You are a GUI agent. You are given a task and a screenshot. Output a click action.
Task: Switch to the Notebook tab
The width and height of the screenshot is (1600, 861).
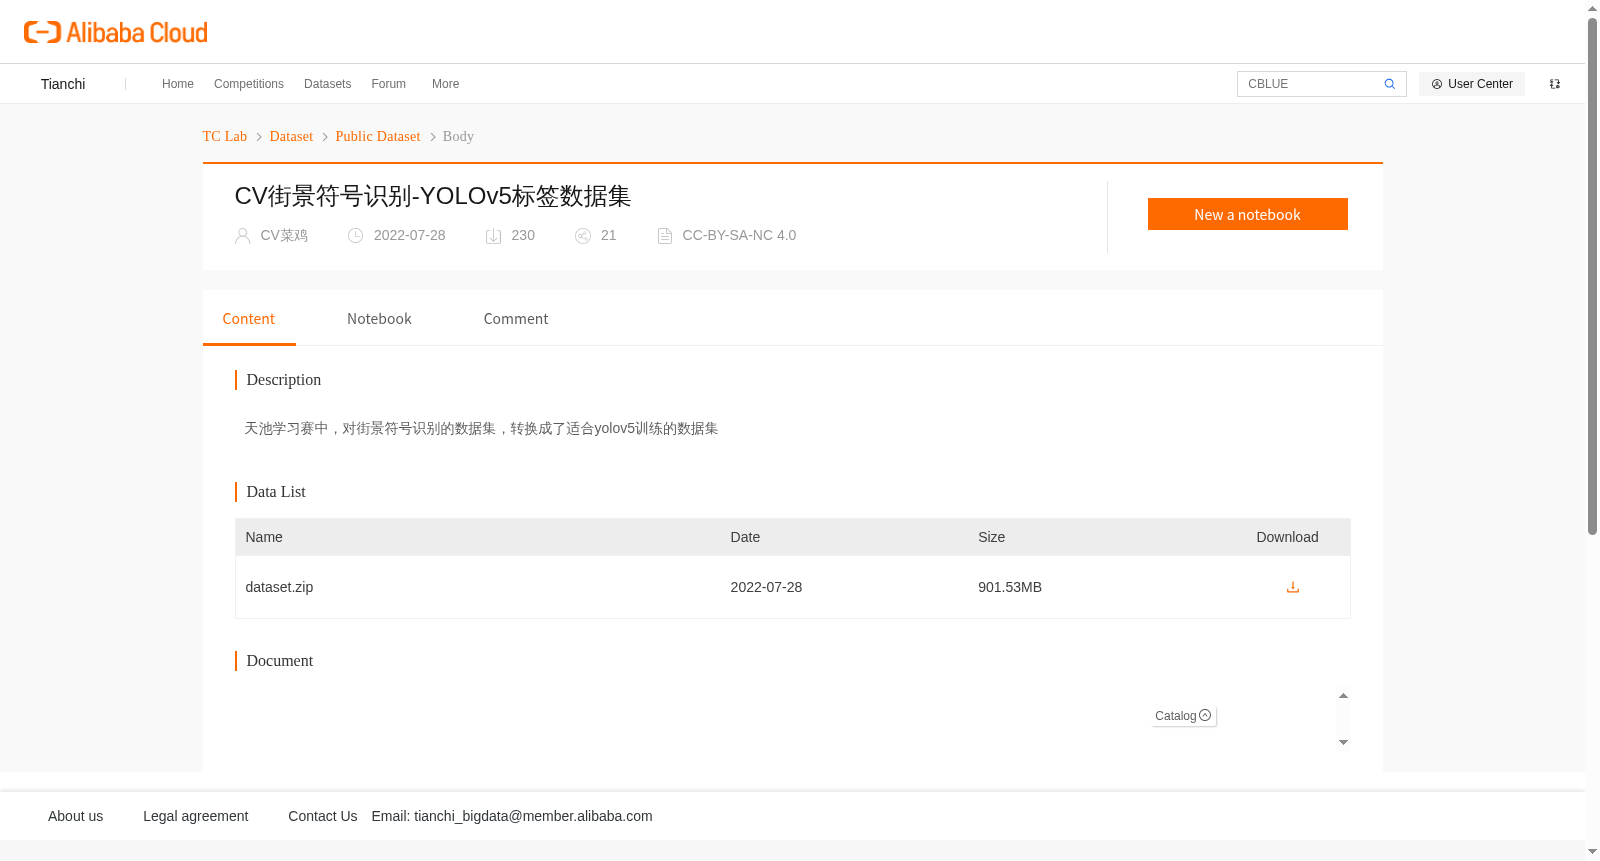[379, 319]
